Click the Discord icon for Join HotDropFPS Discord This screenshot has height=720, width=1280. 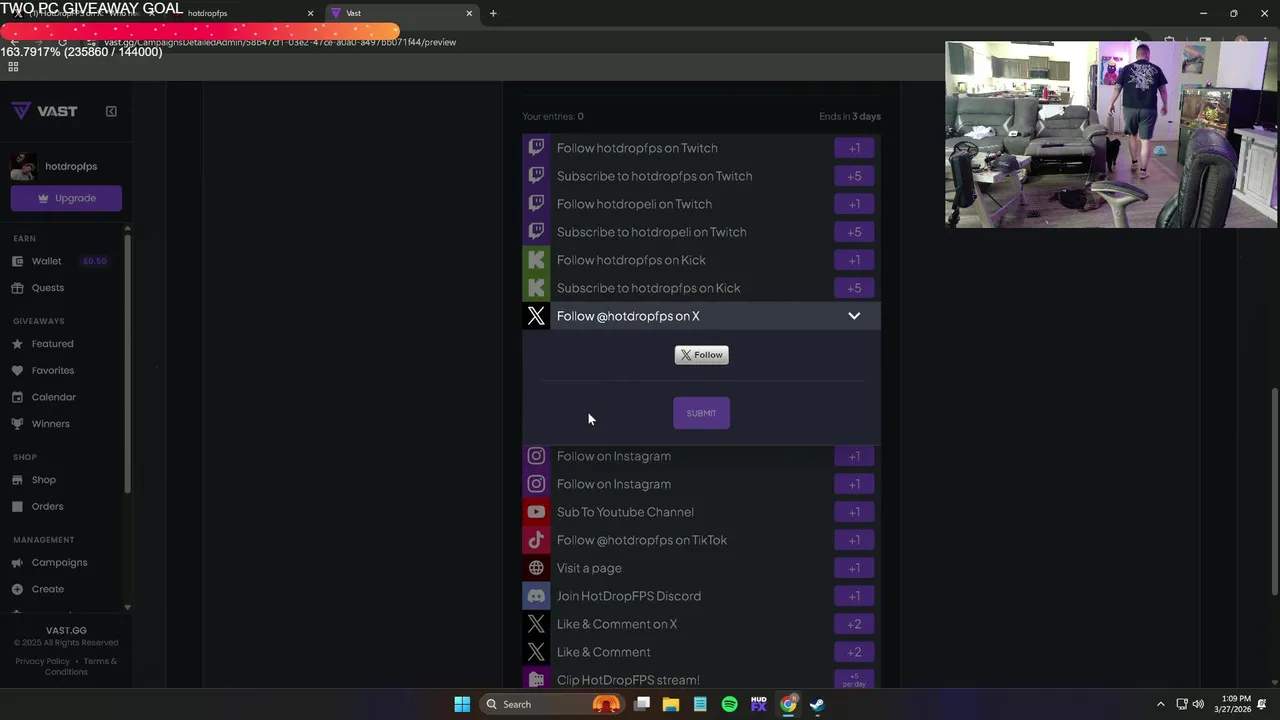[536, 596]
